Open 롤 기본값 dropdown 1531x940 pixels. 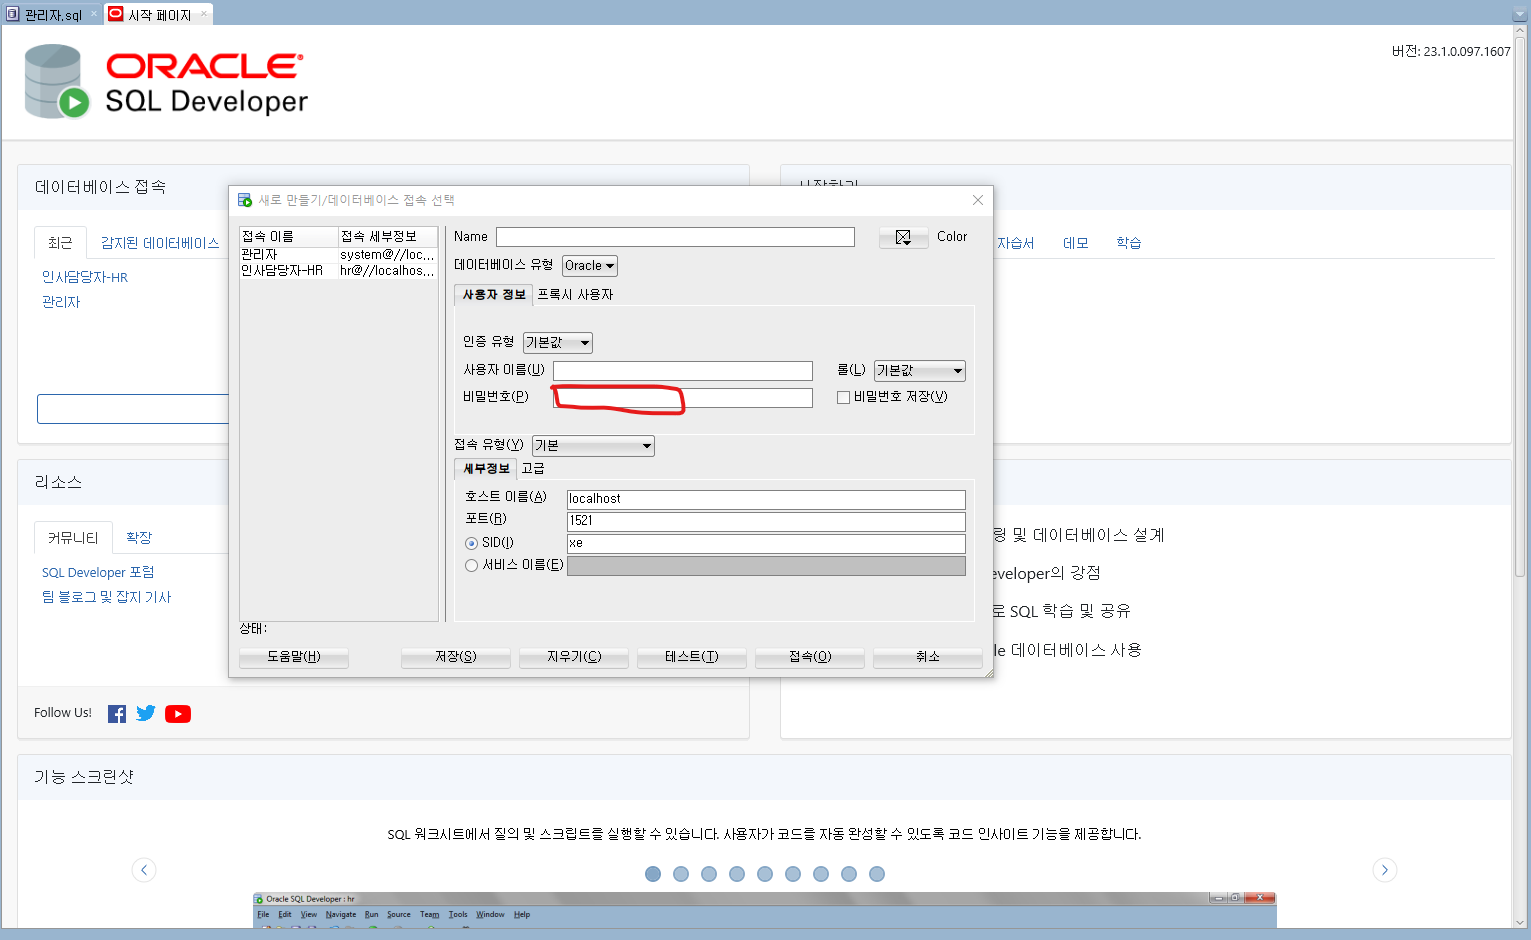click(920, 371)
